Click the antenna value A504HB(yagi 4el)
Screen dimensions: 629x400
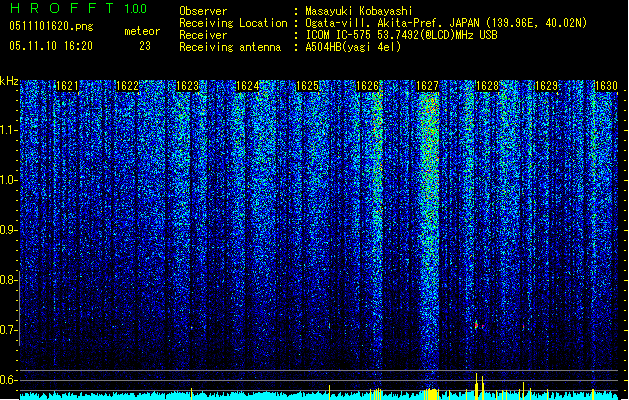(353, 47)
